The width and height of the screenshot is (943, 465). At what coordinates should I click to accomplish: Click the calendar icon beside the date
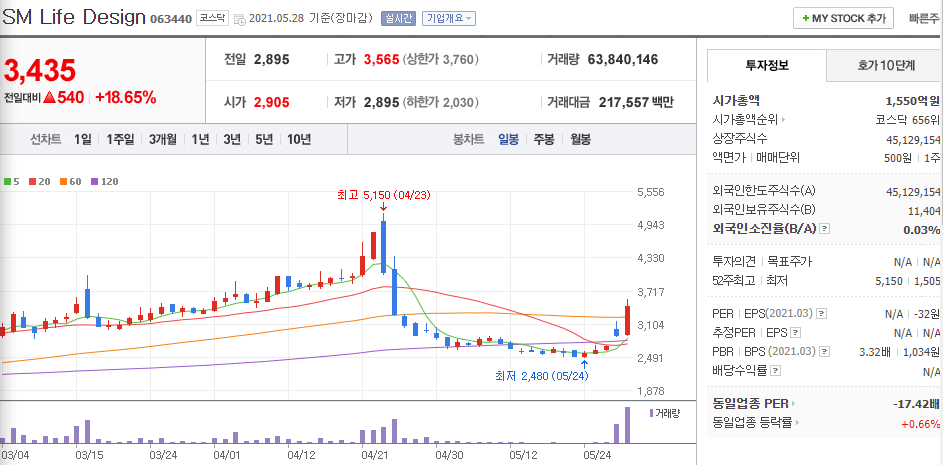tap(239, 19)
